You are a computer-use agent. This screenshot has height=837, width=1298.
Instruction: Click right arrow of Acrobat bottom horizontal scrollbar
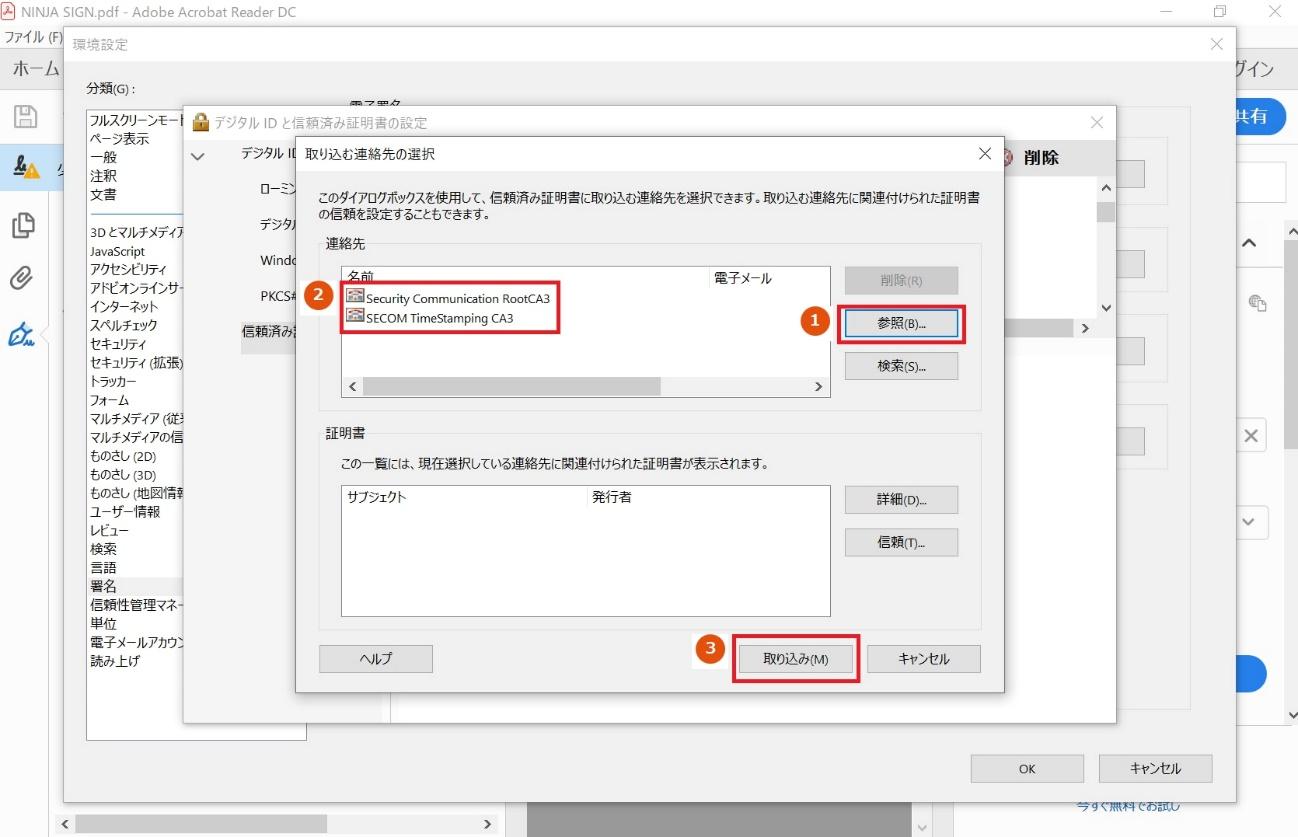point(488,825)
